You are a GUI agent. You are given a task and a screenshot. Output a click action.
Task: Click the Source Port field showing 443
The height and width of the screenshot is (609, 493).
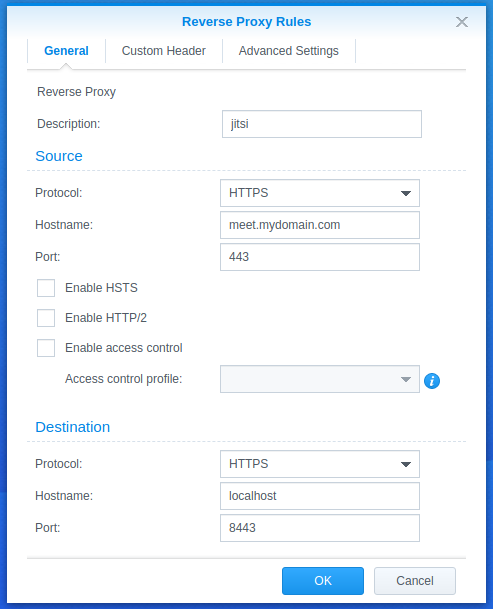coord(320,257)
